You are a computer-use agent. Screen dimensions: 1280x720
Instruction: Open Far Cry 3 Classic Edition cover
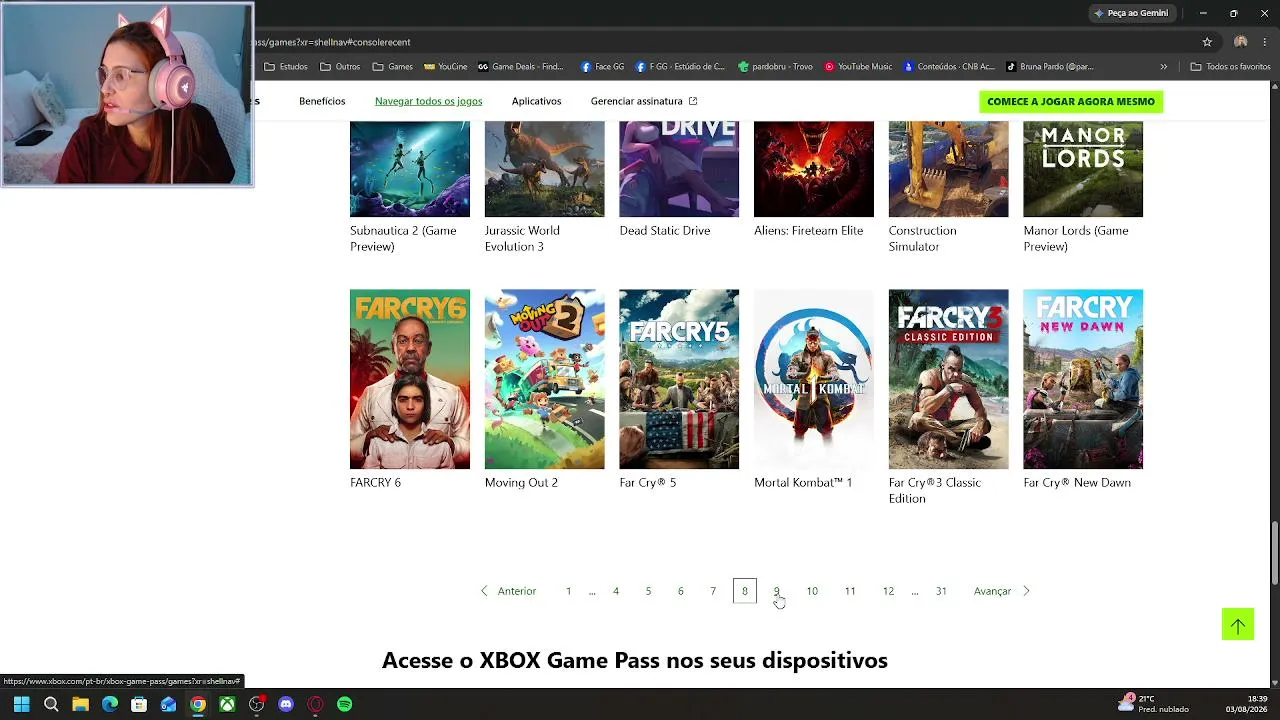[948, 379]
